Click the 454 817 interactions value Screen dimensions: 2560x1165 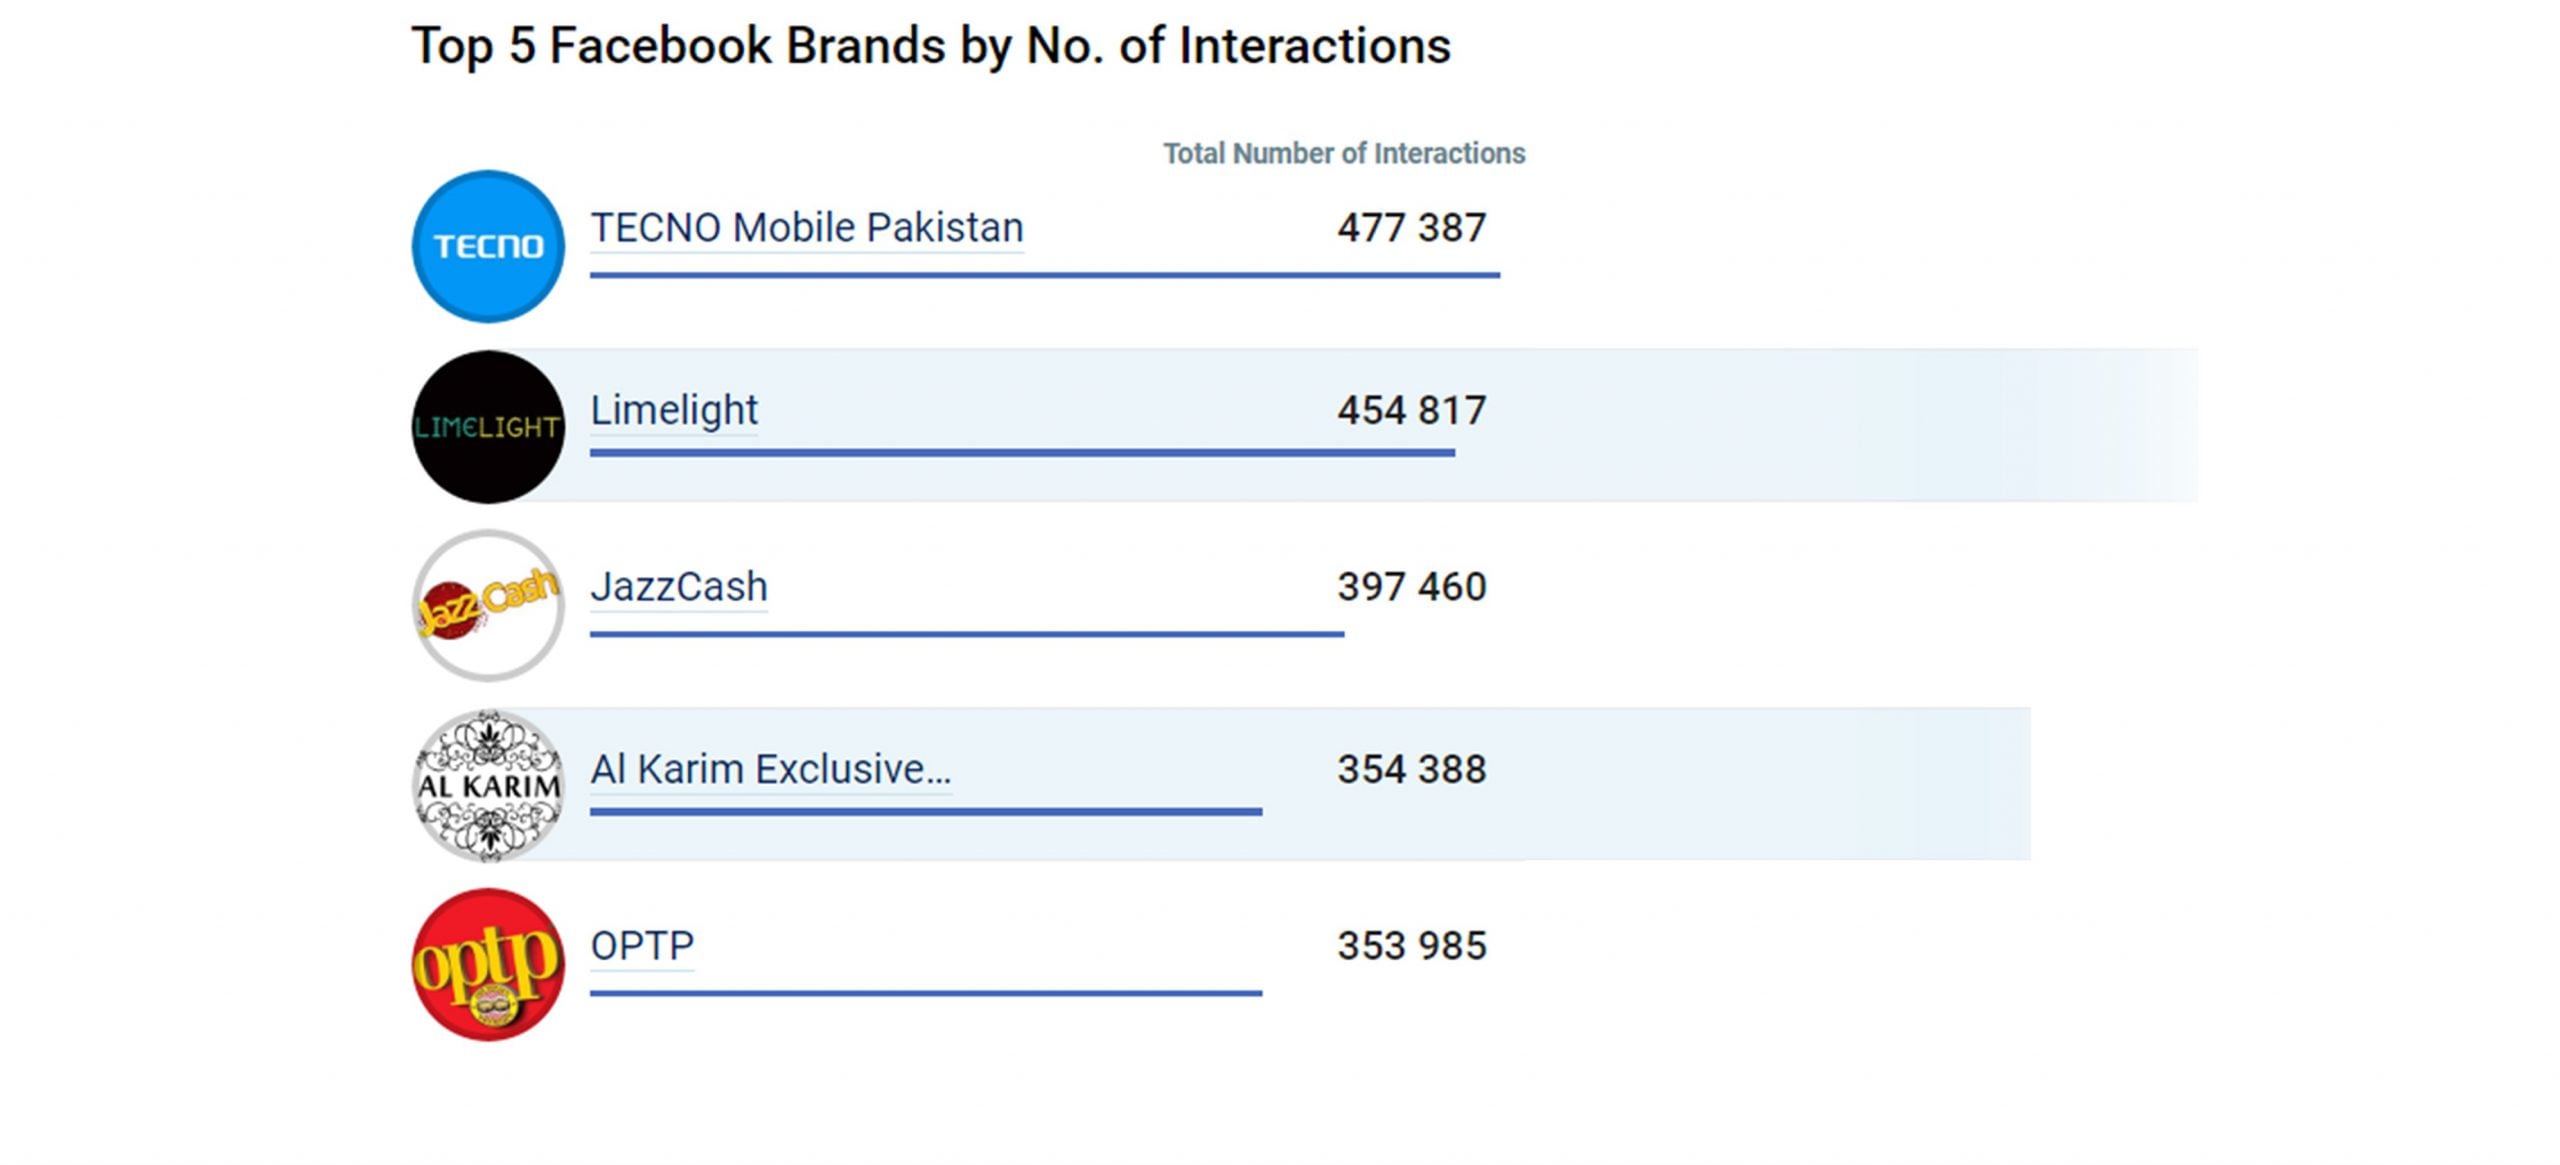[1411, 410]
